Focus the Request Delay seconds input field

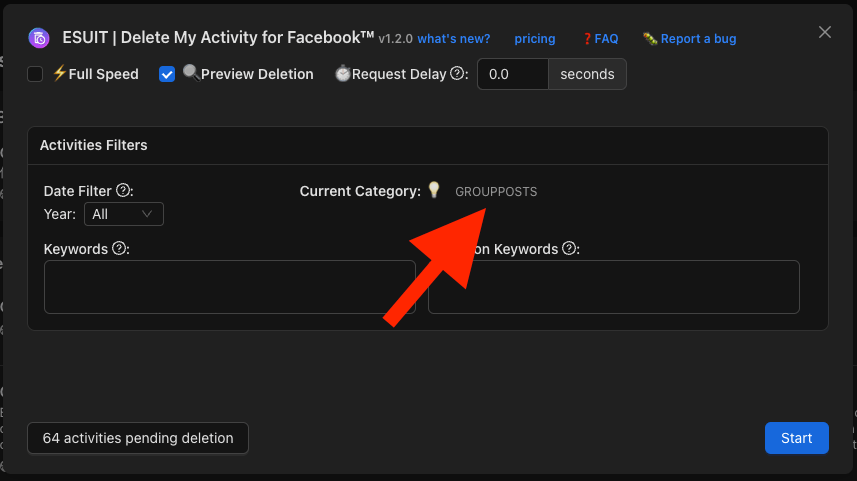coord(513,75)
